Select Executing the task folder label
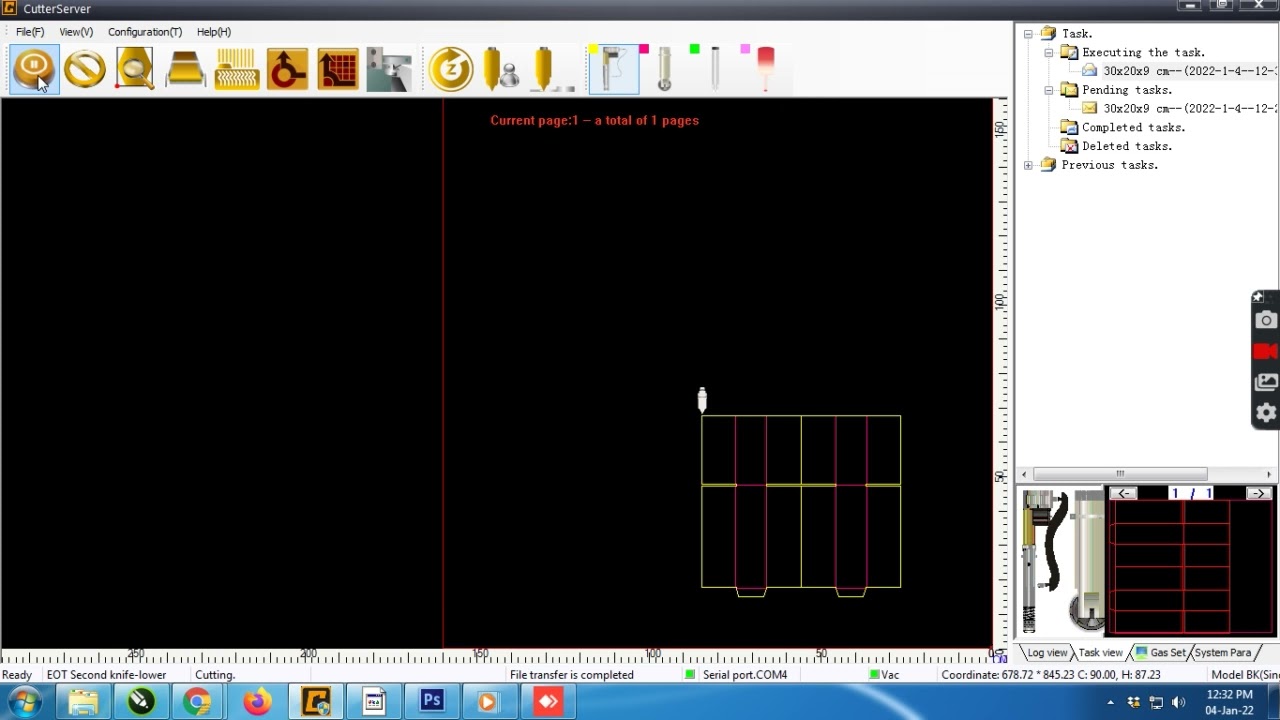 tap(1143, 52)
